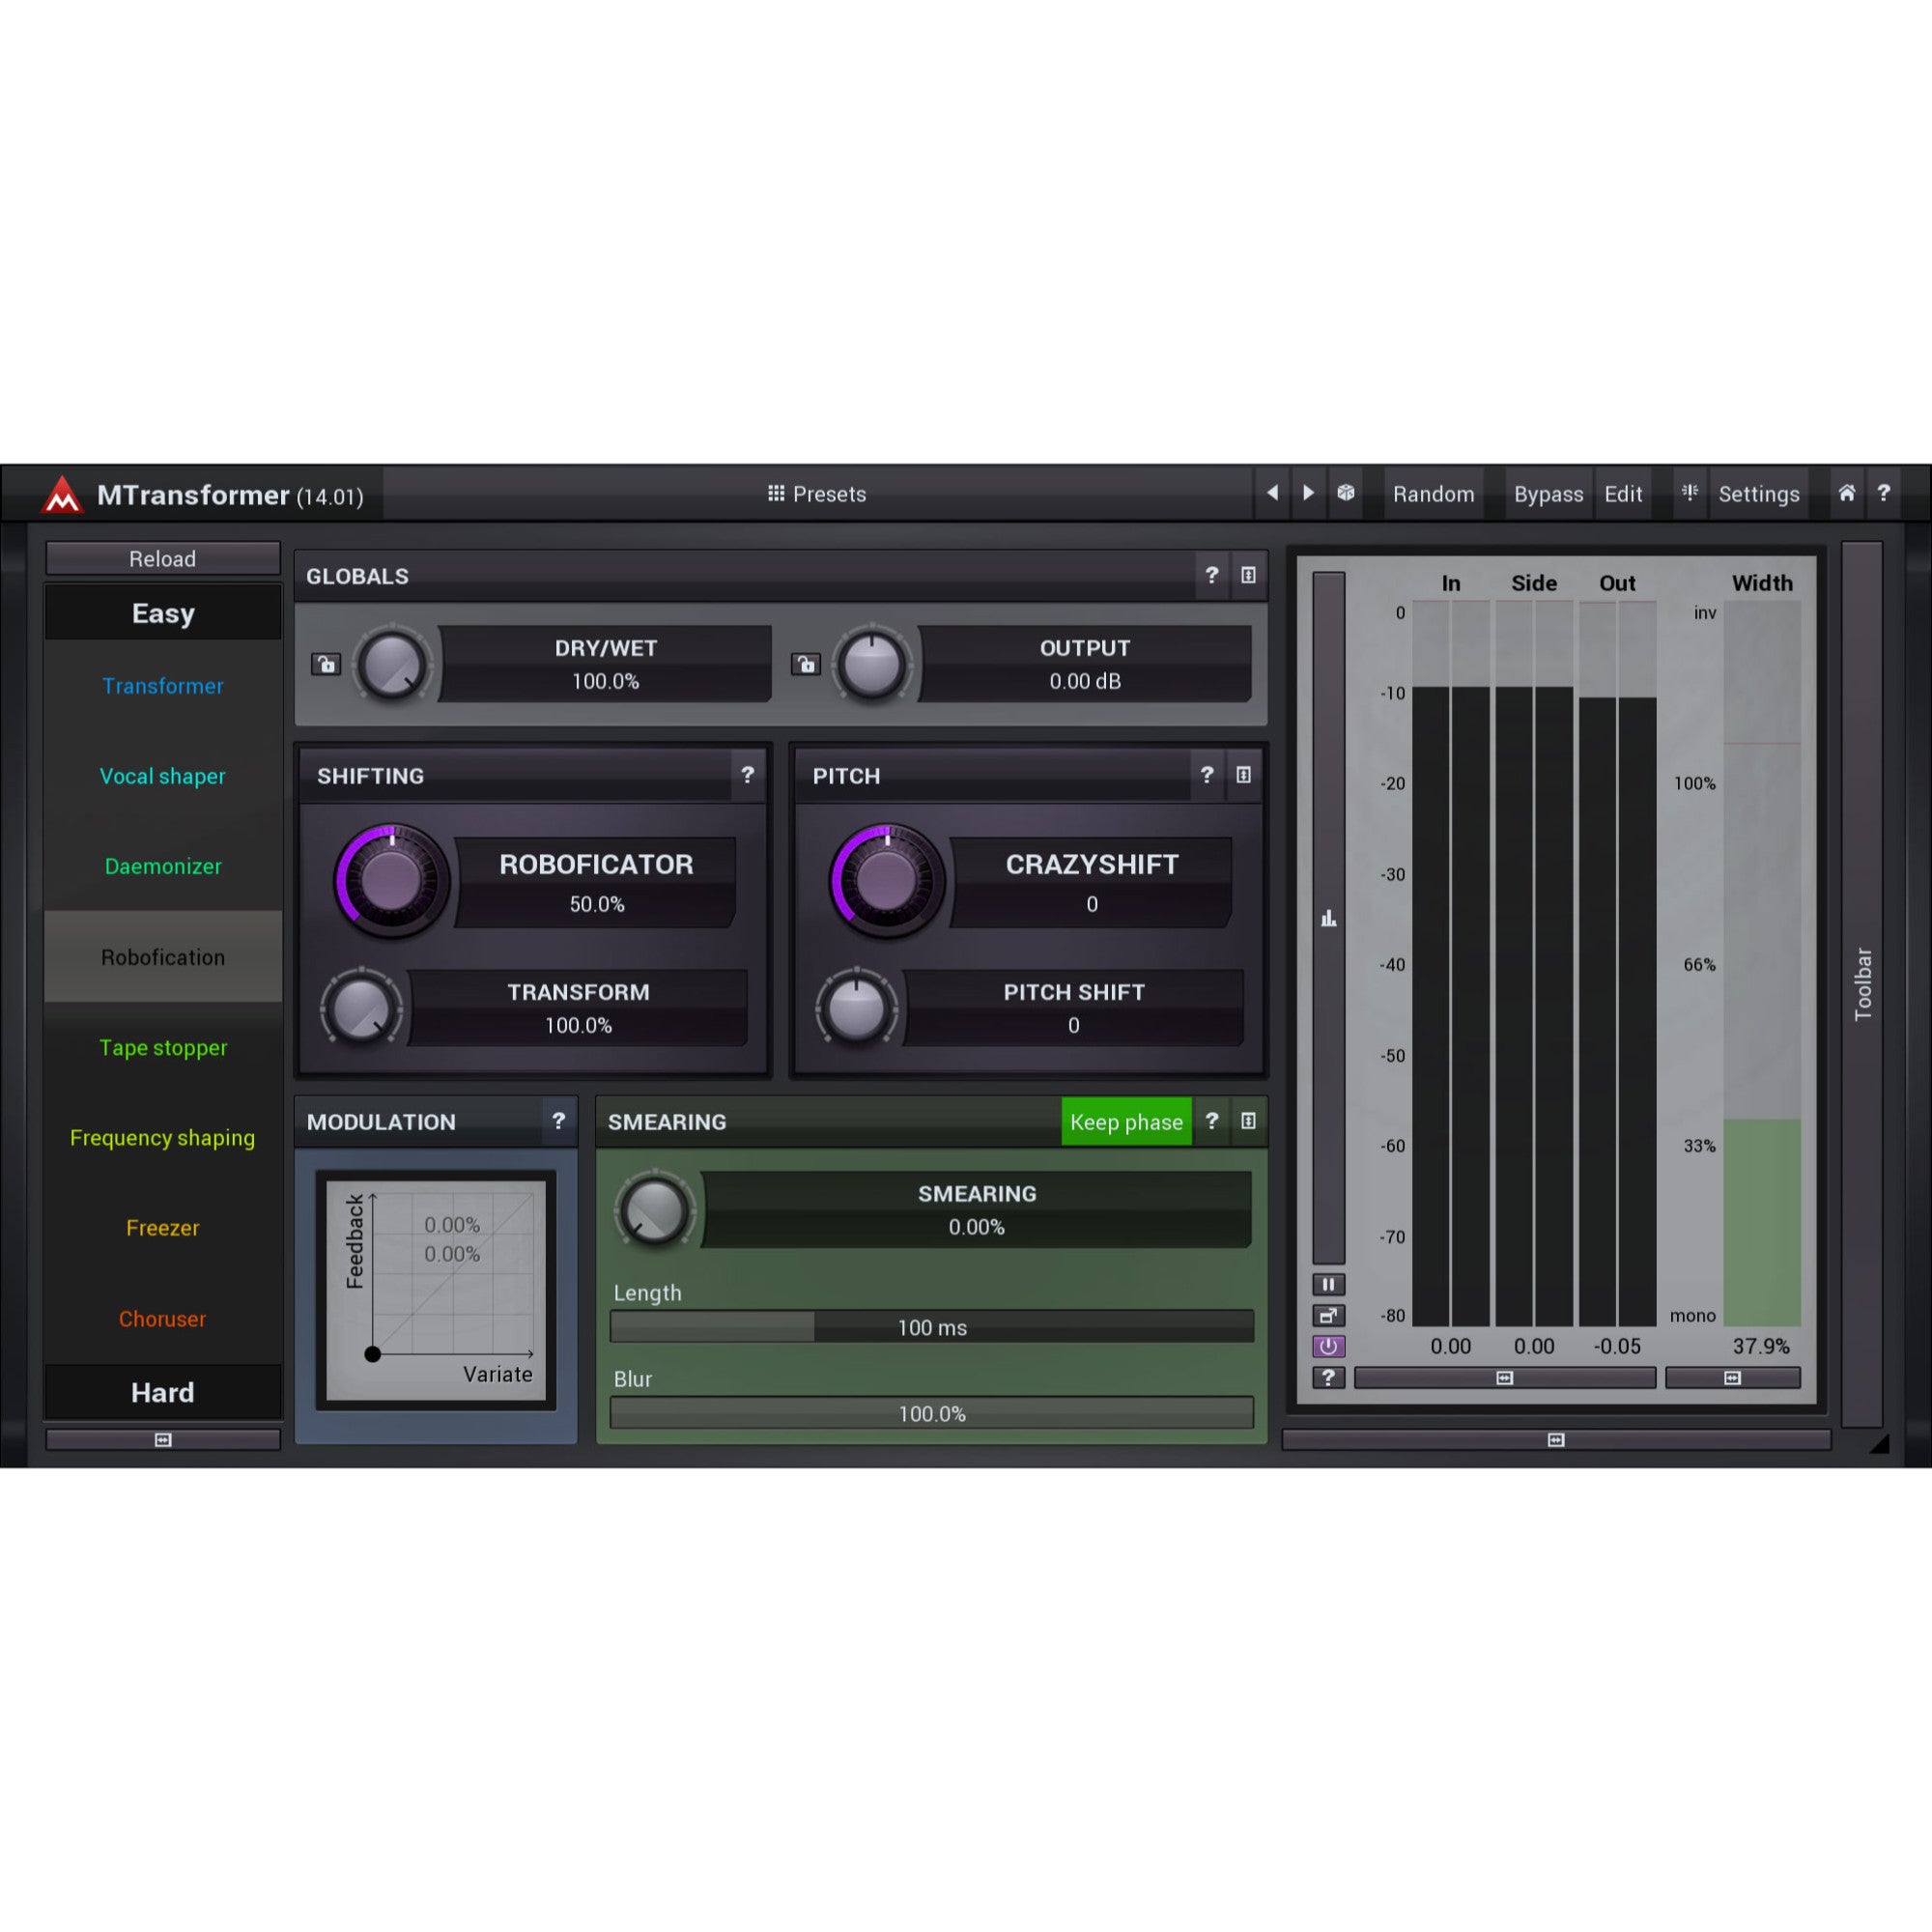The image size is (1932, 1932).
Task: Select the Tape stopper device
Action: click(163, 1047)
